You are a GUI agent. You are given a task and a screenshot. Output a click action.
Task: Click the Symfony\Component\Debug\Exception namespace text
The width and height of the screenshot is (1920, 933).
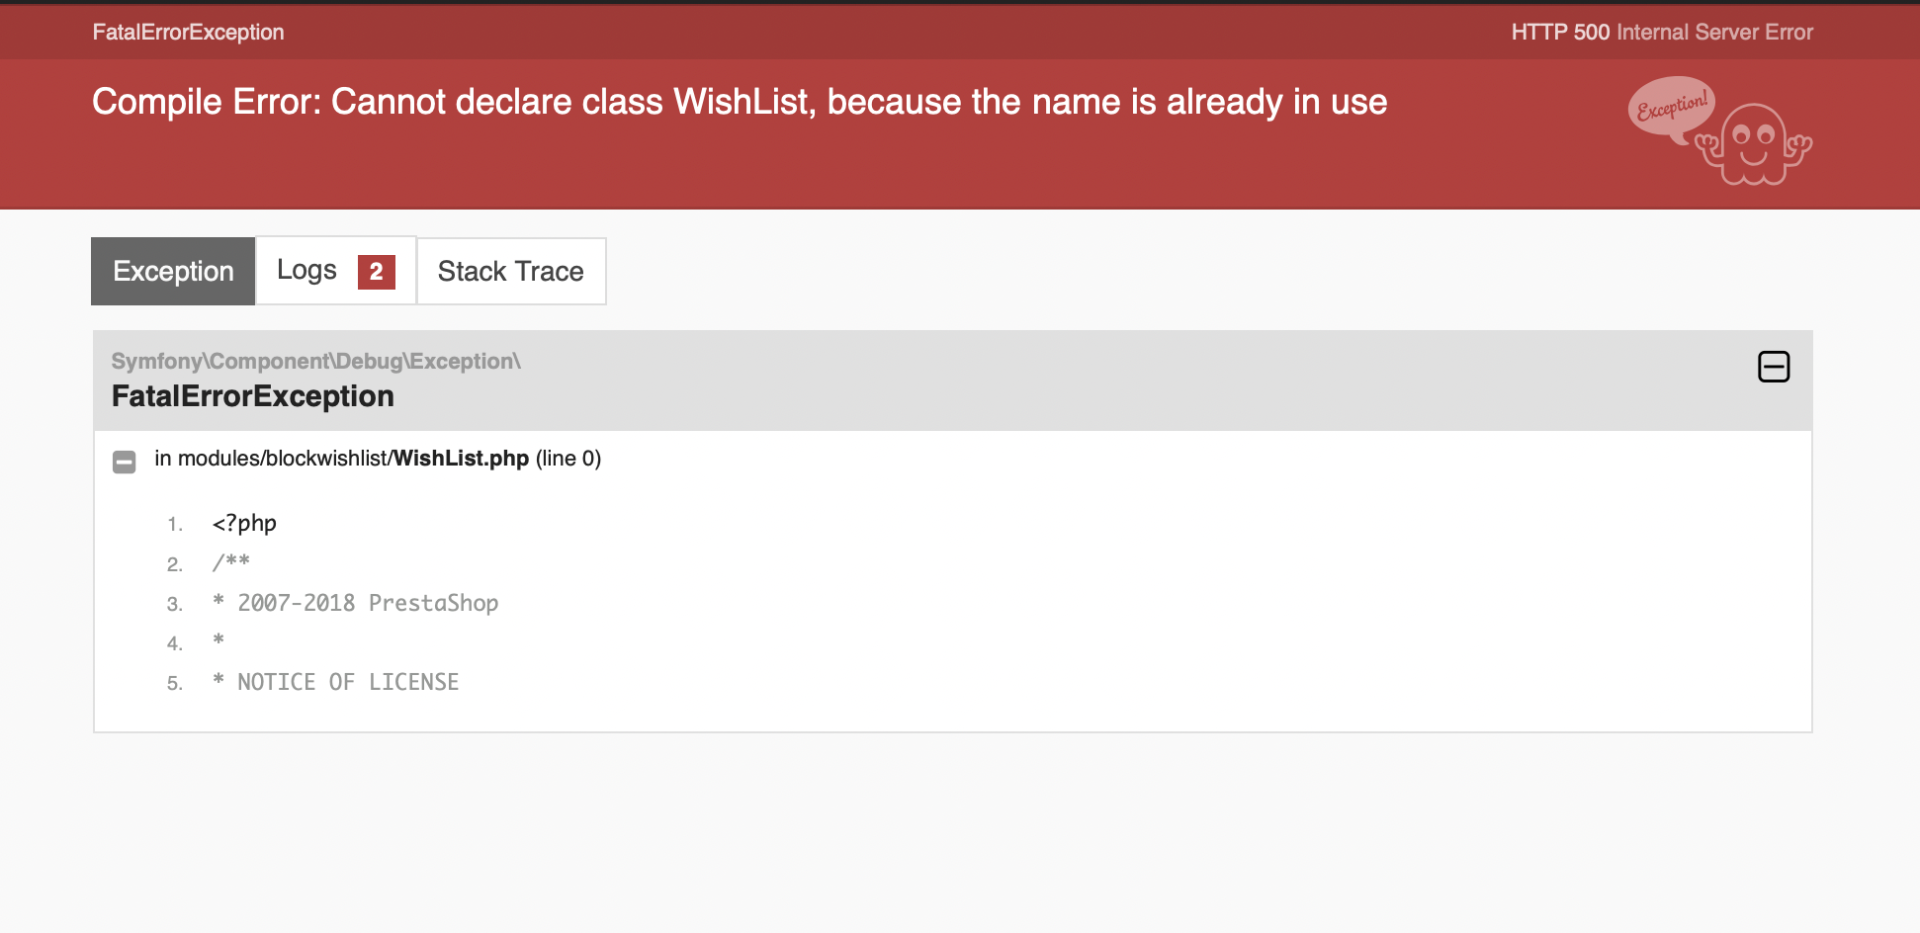(x=316, y=361)
